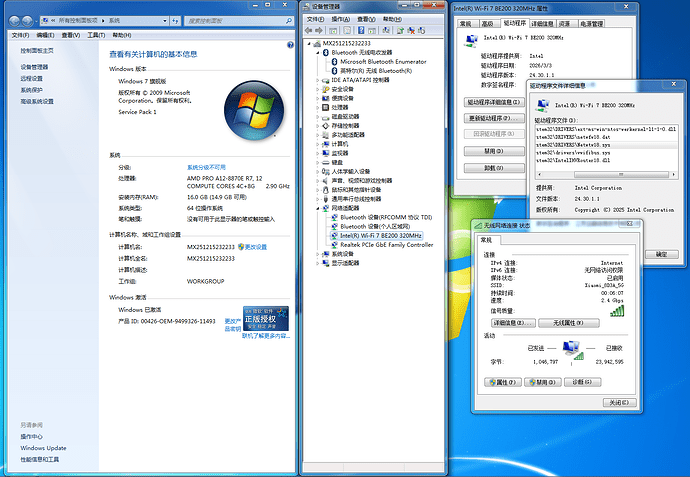Select the vwifibus.sys row in driver files list
The image size is (690, 477).
(x=606, y=153)
